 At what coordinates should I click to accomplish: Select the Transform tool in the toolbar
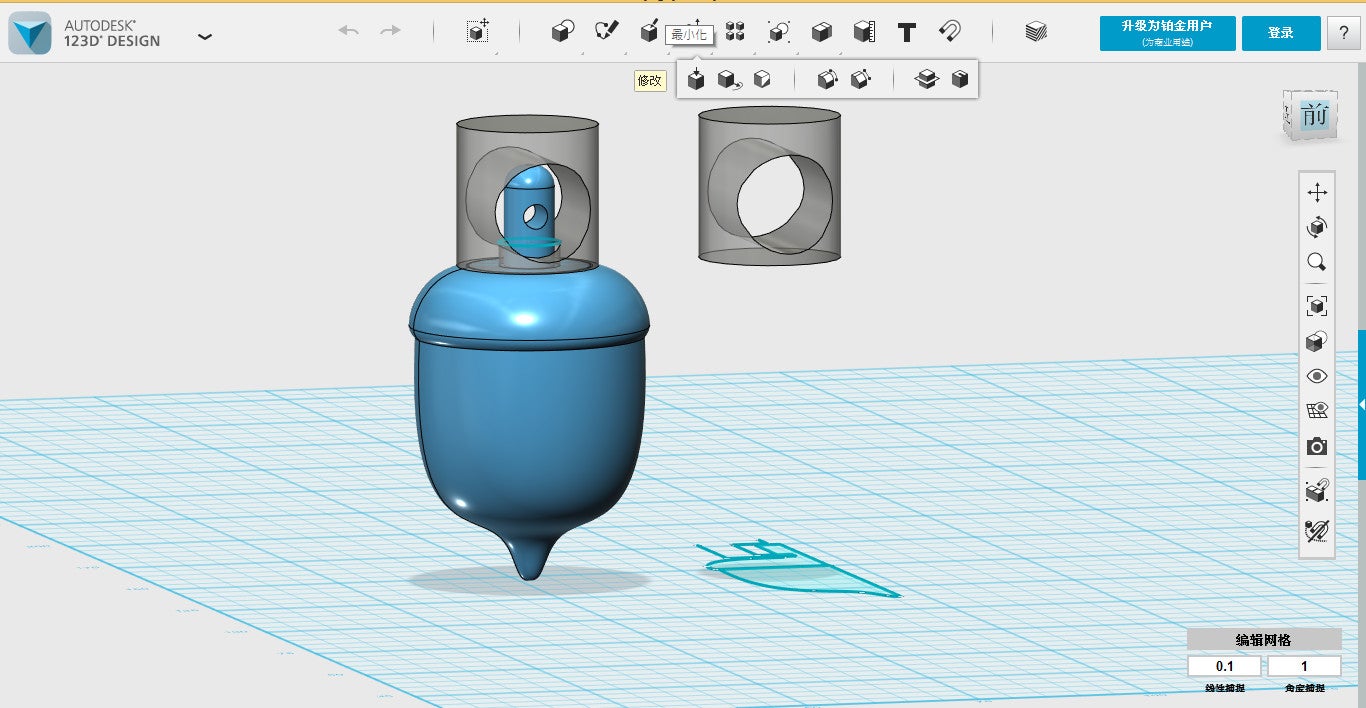[478, 32]
